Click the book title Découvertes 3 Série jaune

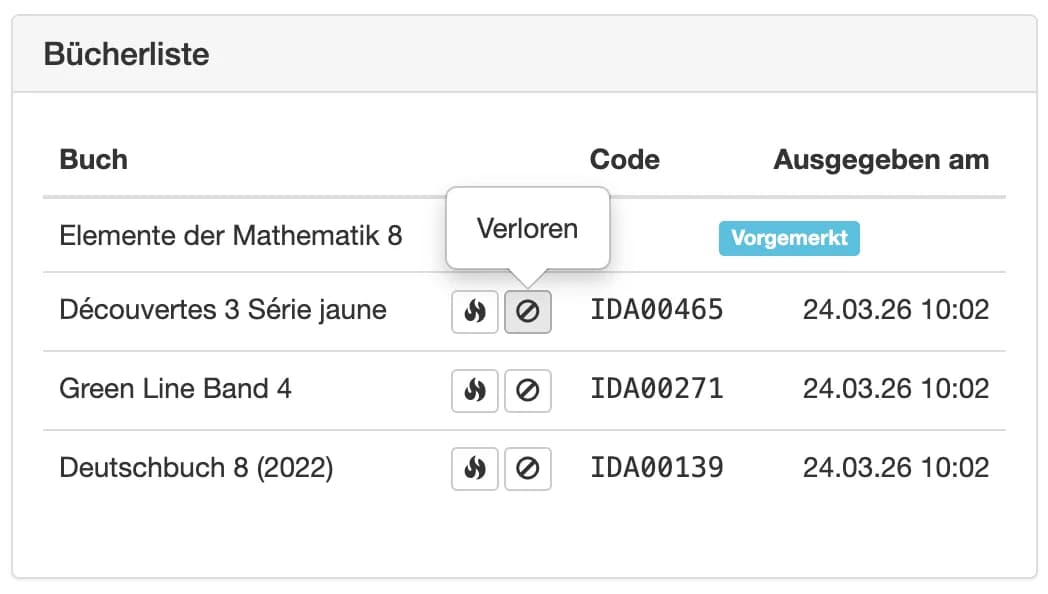(222, 310)
